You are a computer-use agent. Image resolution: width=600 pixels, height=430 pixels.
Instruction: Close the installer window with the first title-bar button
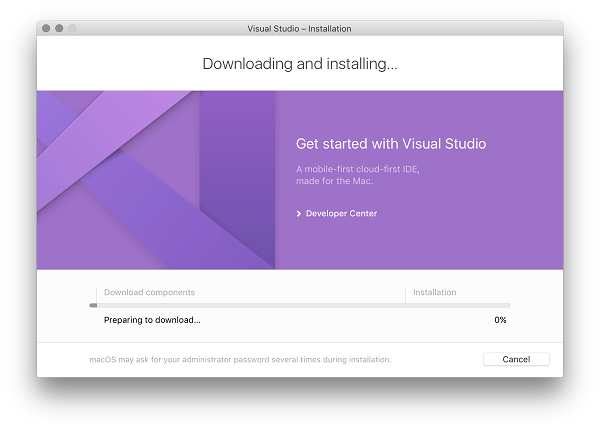coord(46,28)
